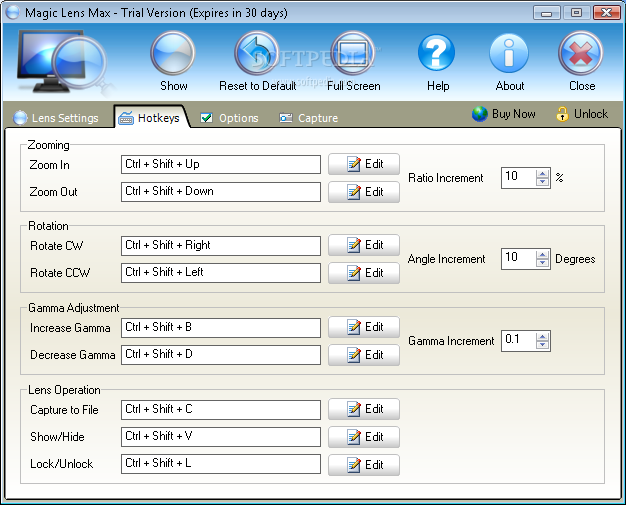
Task: Edit the Capture to File hotkey
Action: point(364,409)
